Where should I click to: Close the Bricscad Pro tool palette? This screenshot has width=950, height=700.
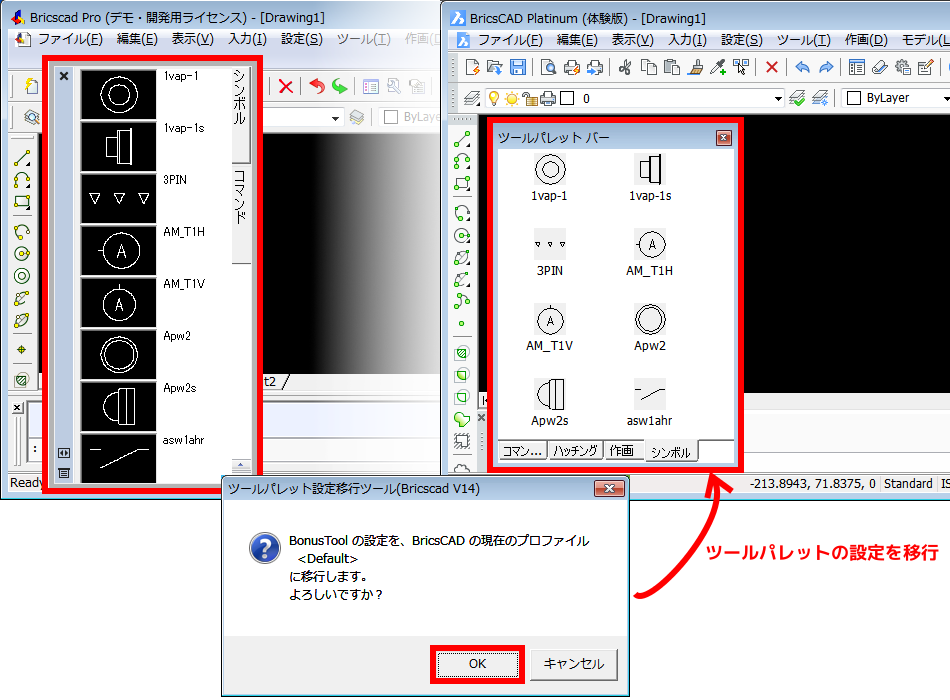[64, 76]
